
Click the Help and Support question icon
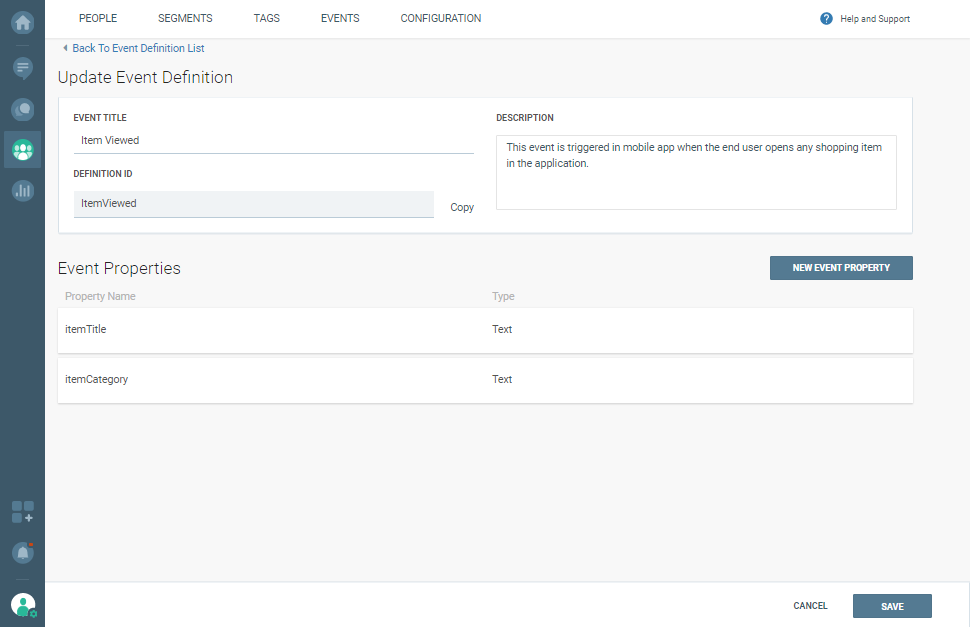826,19
